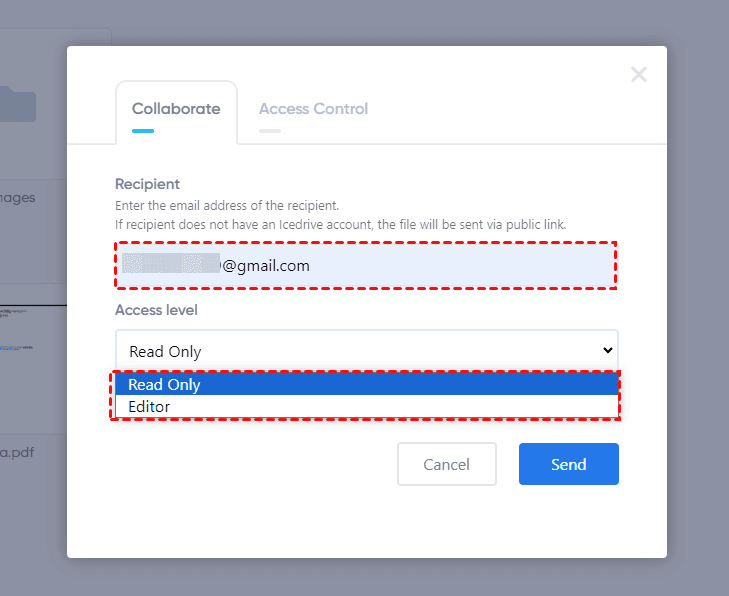Expand the Access level dropdown arrow
This screenshot has height=596, width=729.
tap(606, 350)
